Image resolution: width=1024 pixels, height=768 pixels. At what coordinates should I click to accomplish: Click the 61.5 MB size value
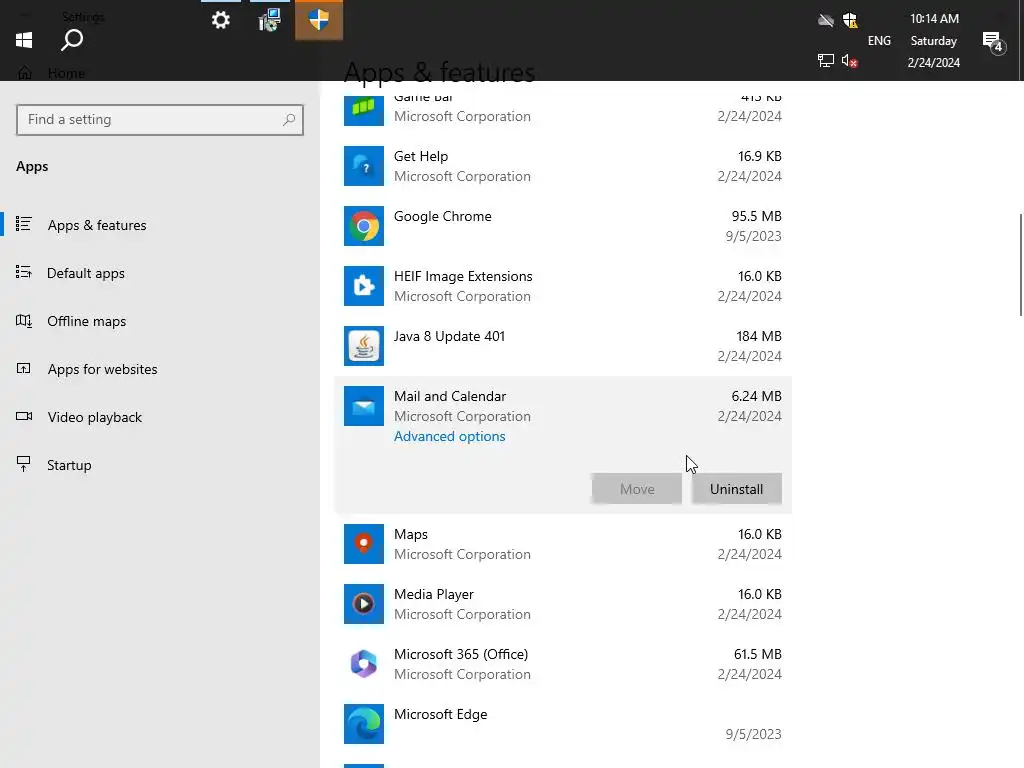click(x=758, y=654)
